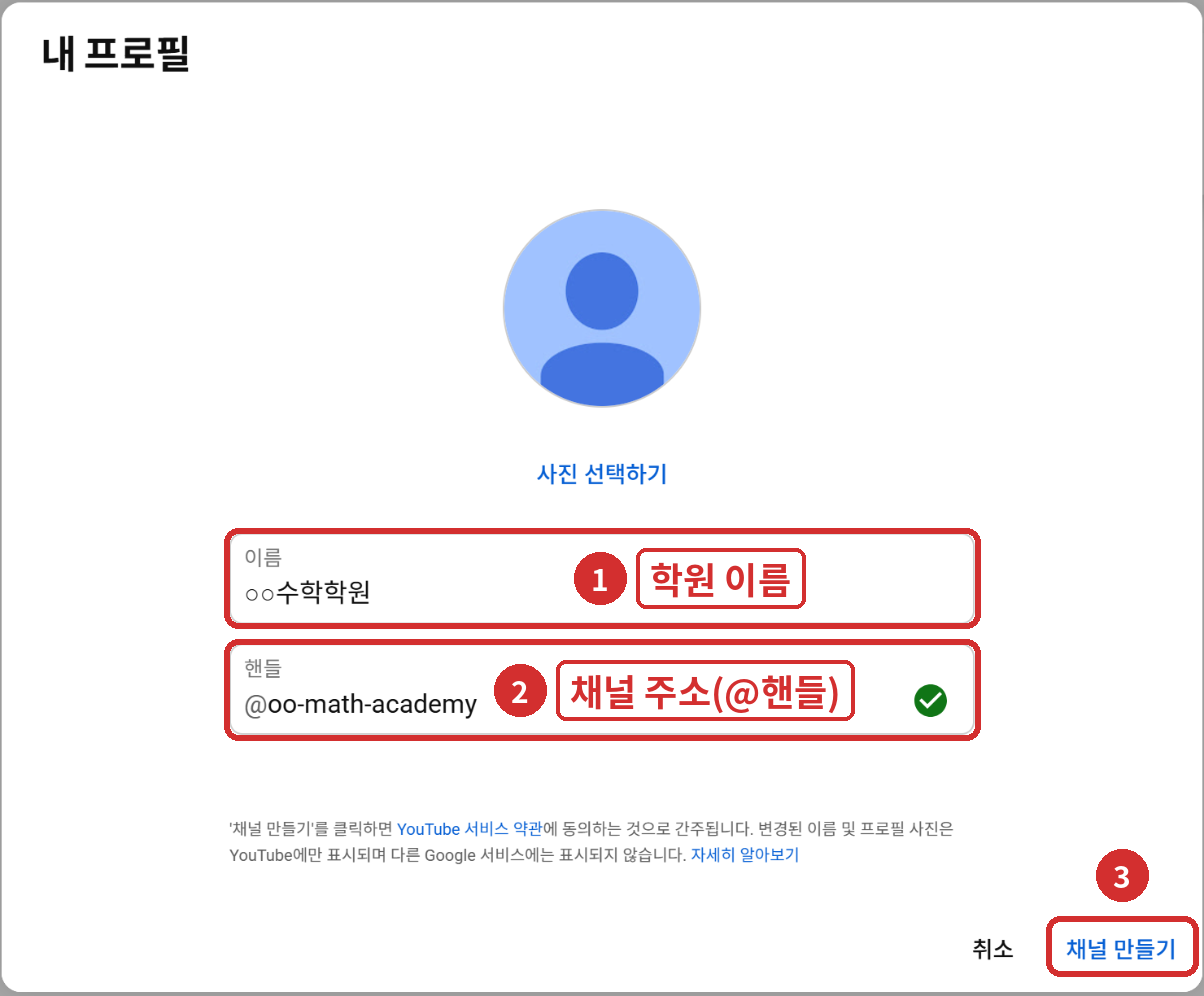Open the YouTube 서비스 약관 link
Image resolution: width=1204 pixels, height=996 pixels.
tap(470, 829)
